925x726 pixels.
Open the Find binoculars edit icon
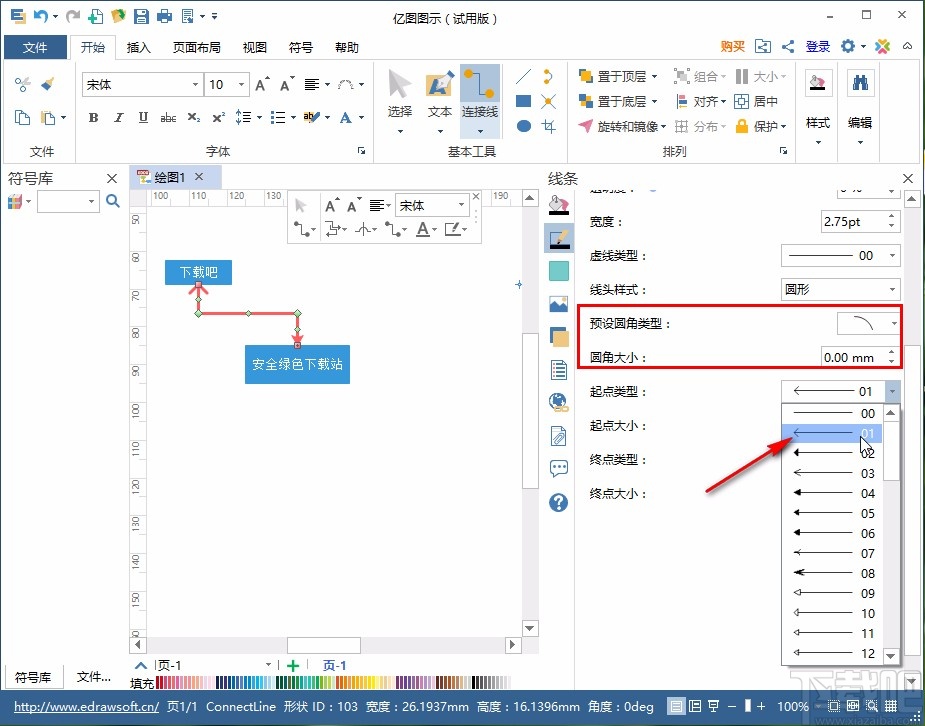(860, 84)
